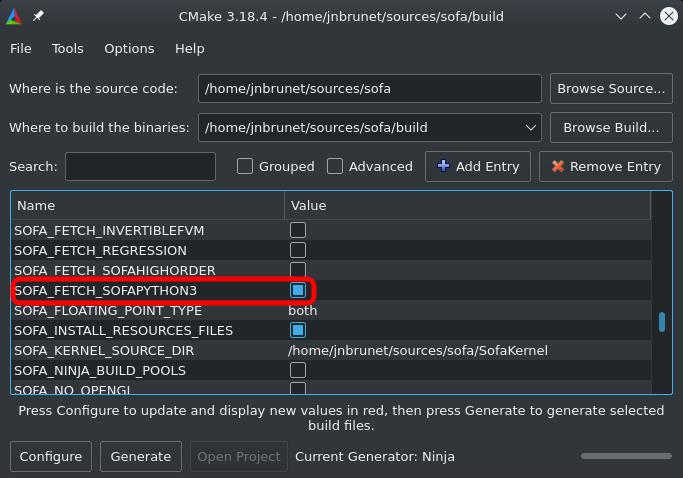Click the cache list vertical scrollbar handle
The height and width of the screenshot is (478, 683).
[x=662, y=322]
